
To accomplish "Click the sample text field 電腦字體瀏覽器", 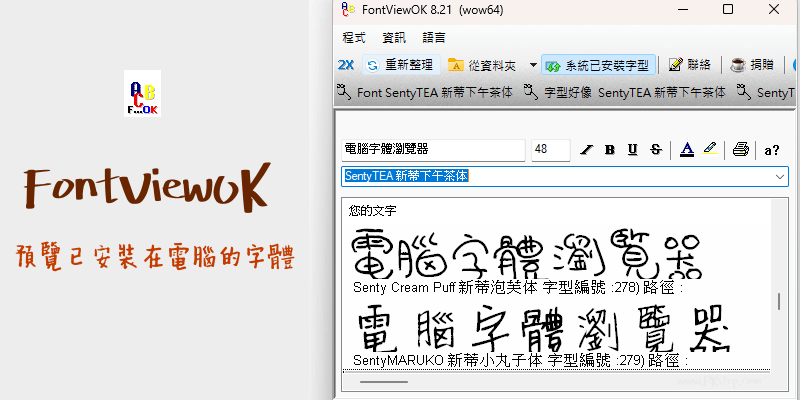I will [433, 150].
